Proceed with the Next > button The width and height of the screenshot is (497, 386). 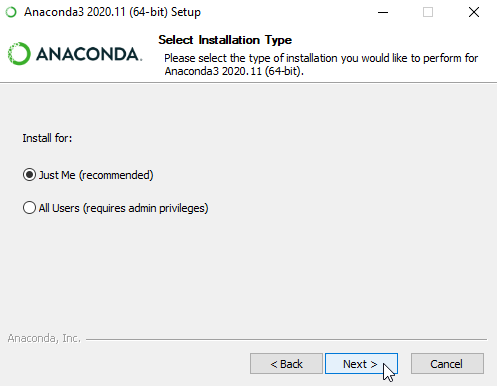[x=361, y=364]
